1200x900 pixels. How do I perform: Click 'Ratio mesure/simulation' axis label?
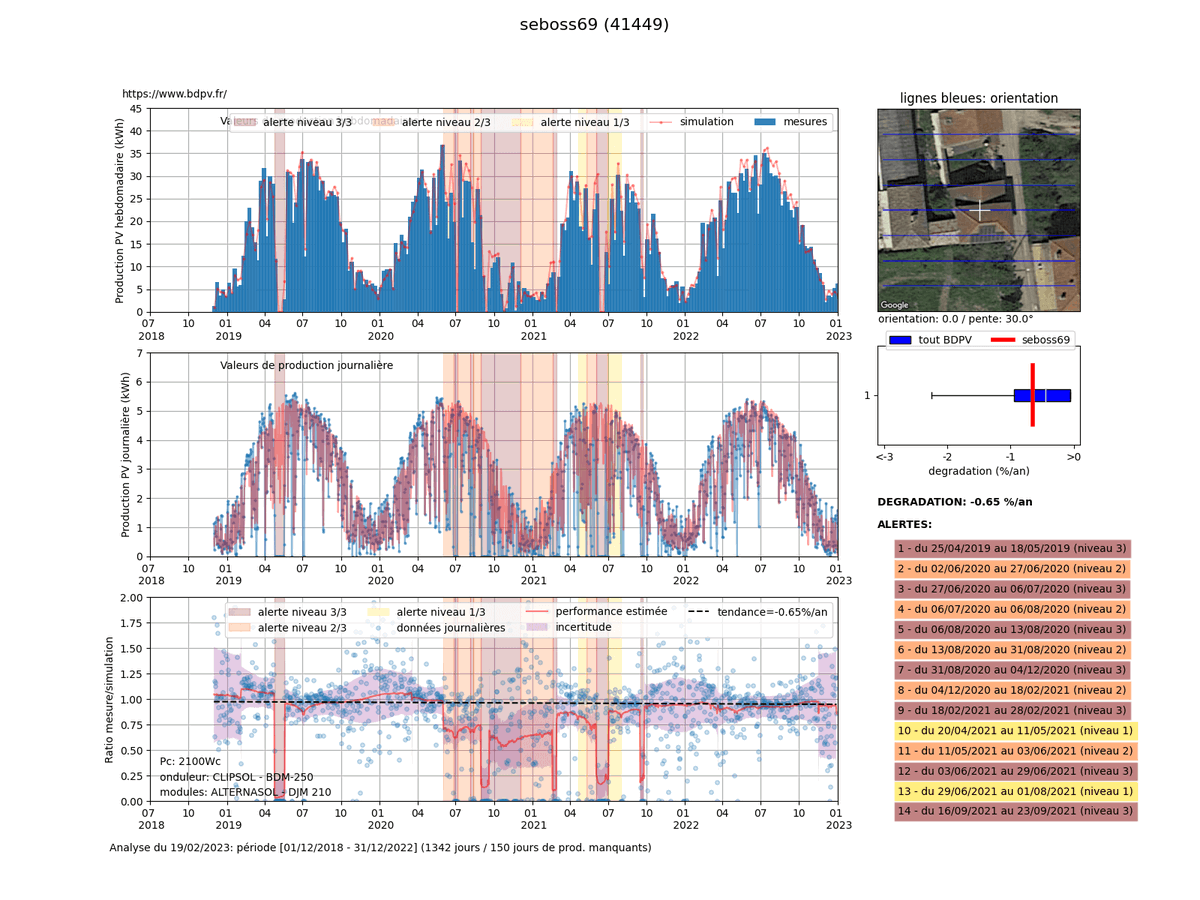click(x=110, y=700)
